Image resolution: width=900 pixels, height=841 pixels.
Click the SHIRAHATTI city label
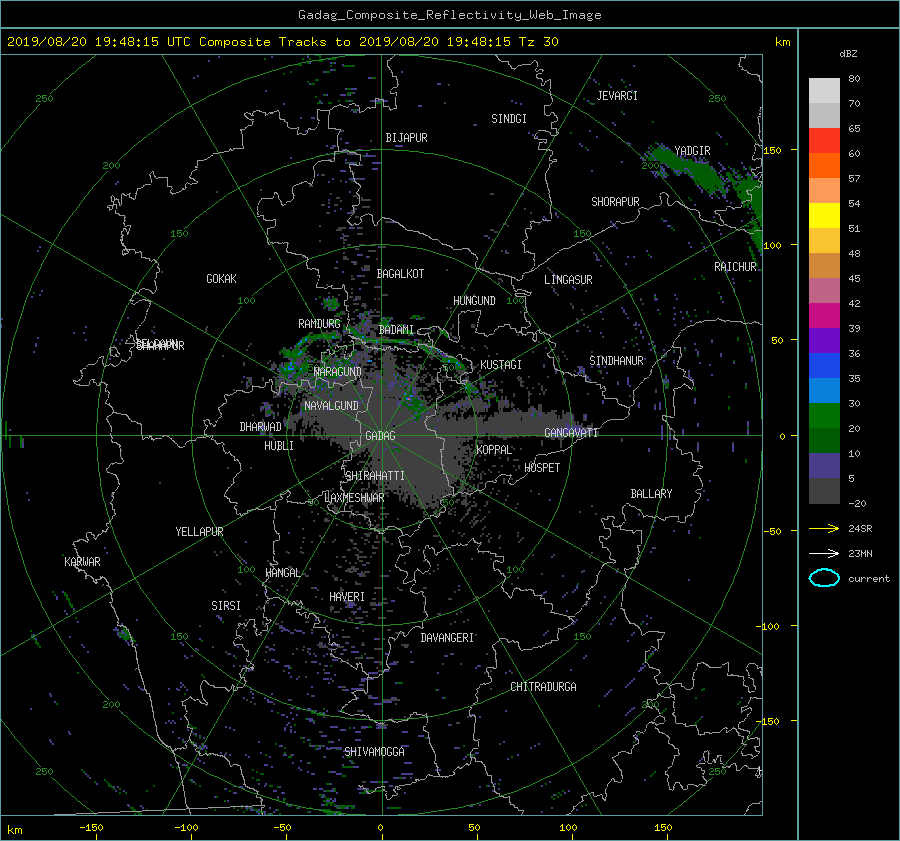(x=375, y=476)
